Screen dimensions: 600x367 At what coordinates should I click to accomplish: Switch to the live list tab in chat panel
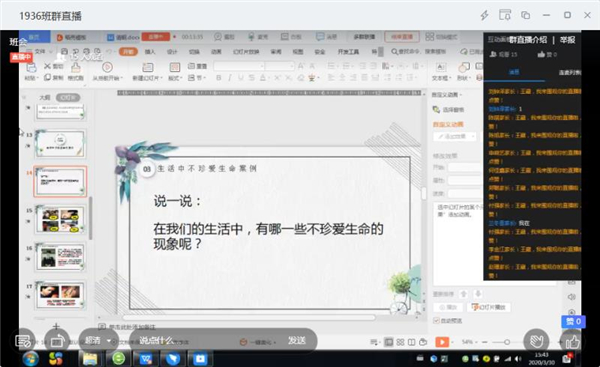click(569, 72)
